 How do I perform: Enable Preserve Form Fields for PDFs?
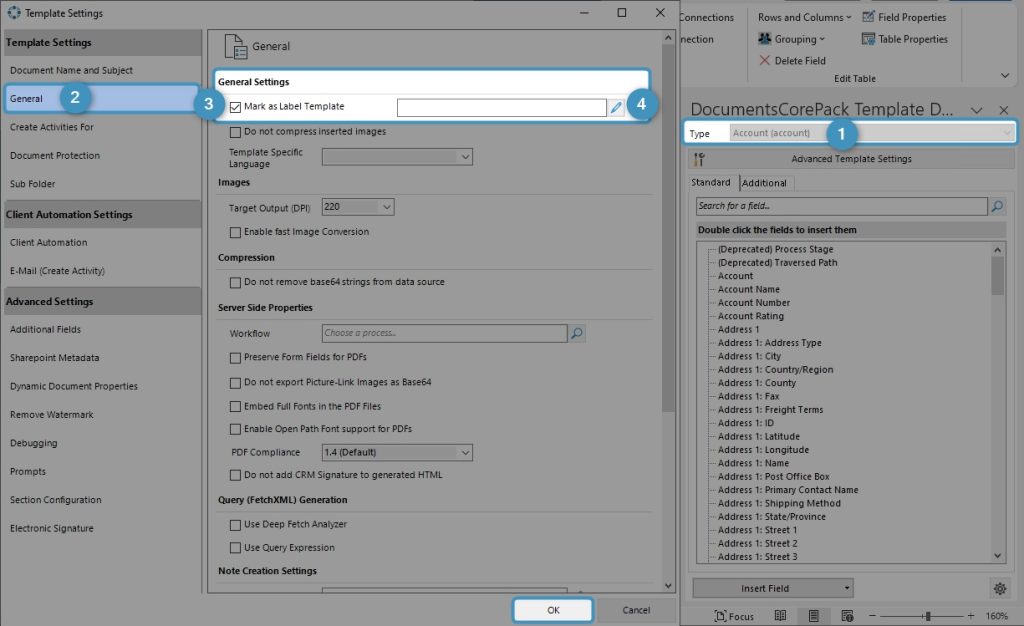point(235,358)
